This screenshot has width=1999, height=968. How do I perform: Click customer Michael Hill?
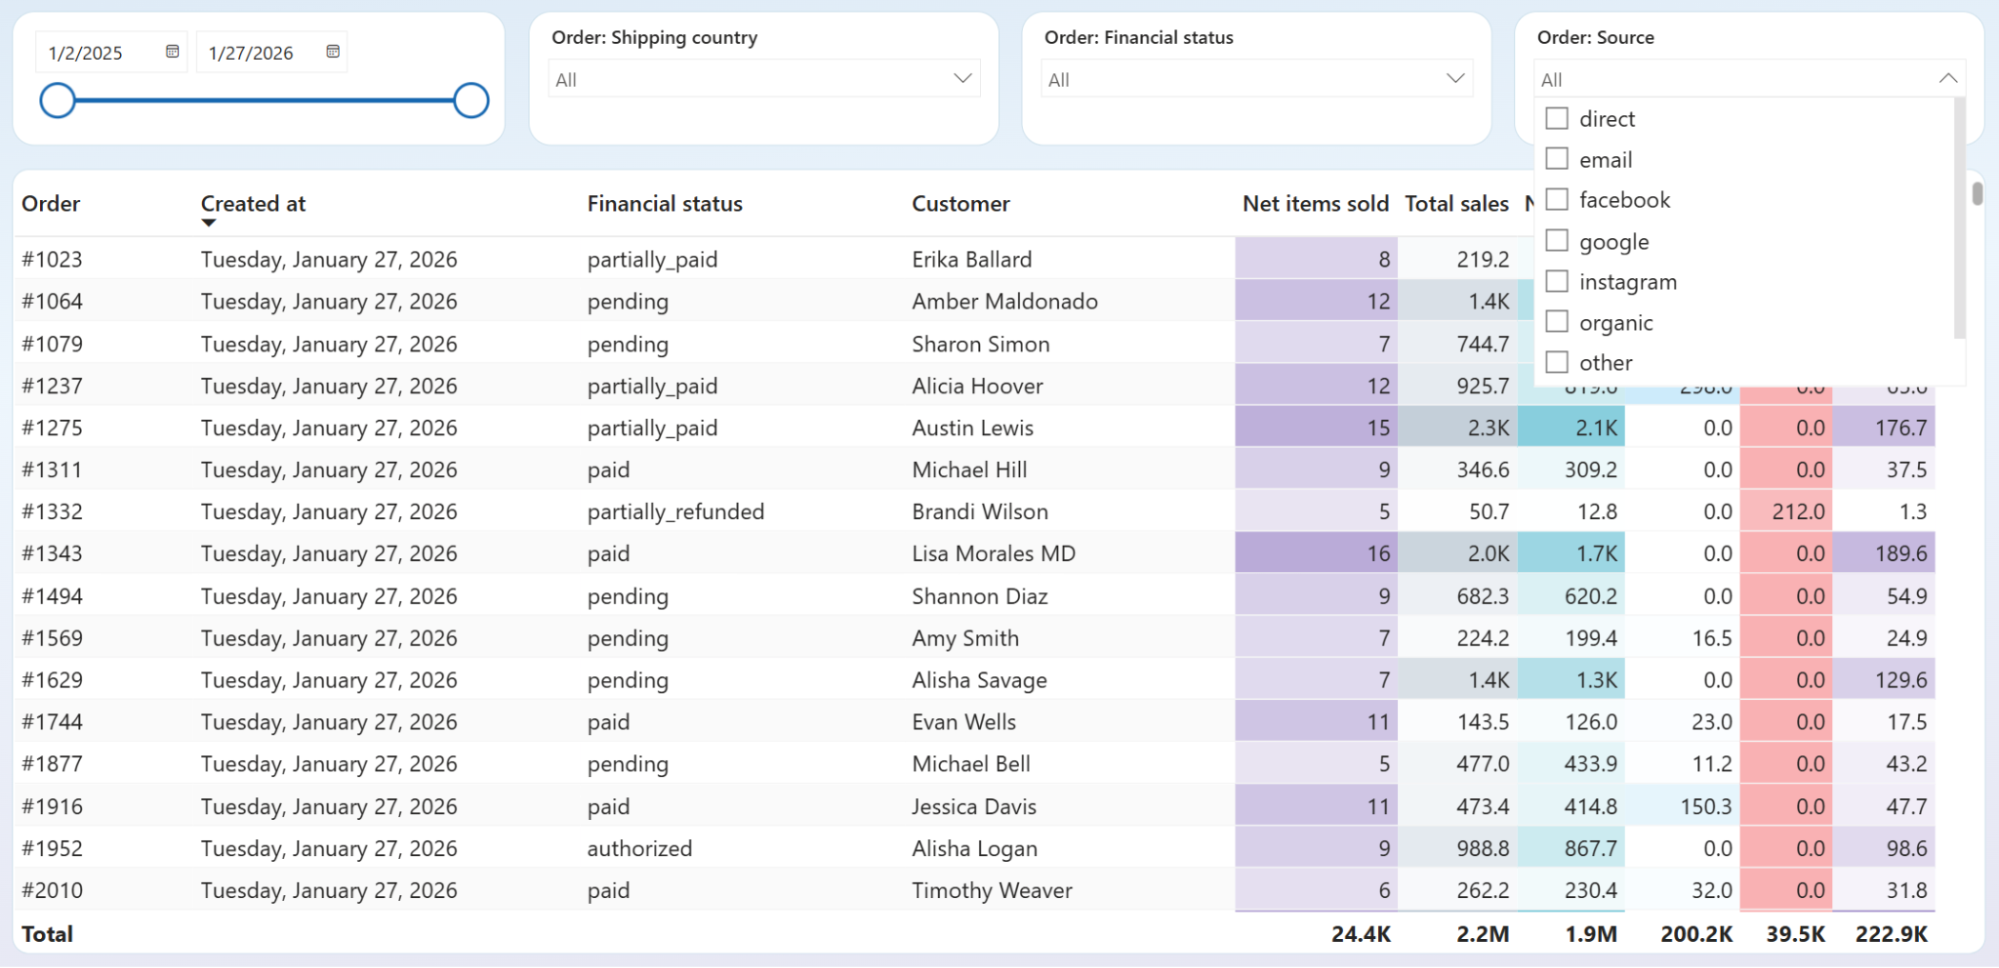(969, 470)
